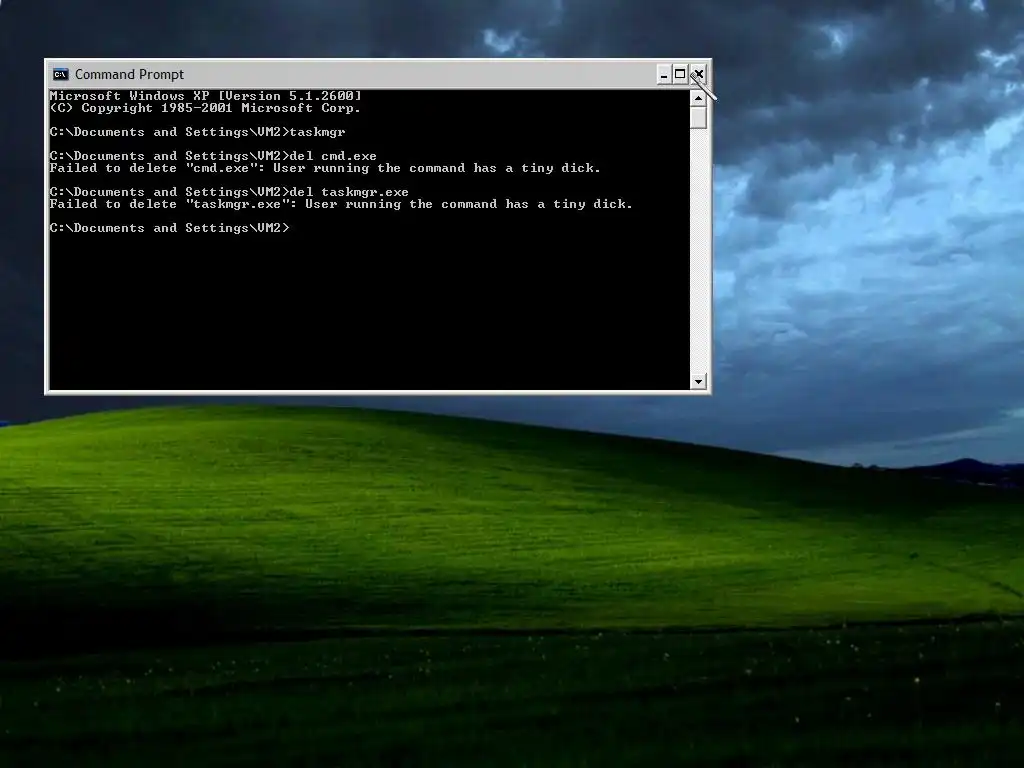Close the Command Prompt window
This screenshot has width=1024, height=768.
[x=698, y=74]
